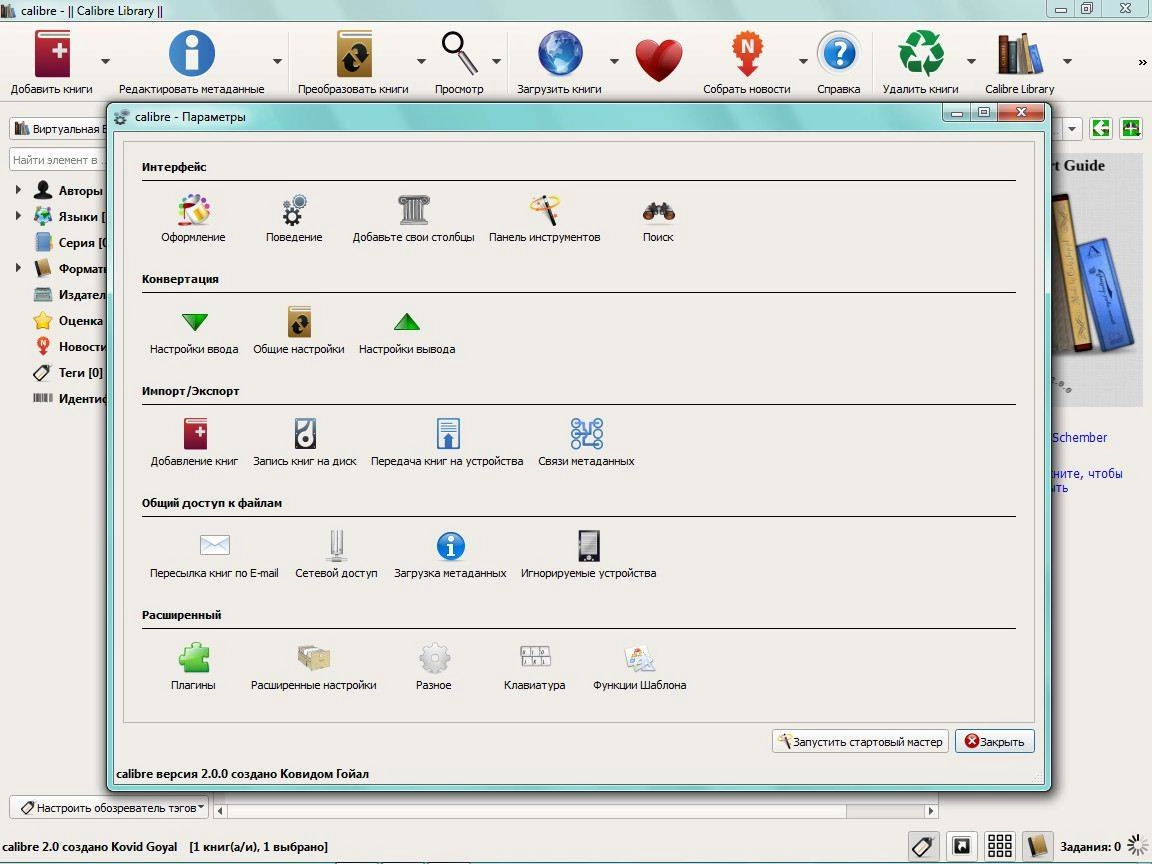This screenshot has width=1152, height=864.
Task: Open Поиск settings with binoculars icon
Action: click(658, 218)
